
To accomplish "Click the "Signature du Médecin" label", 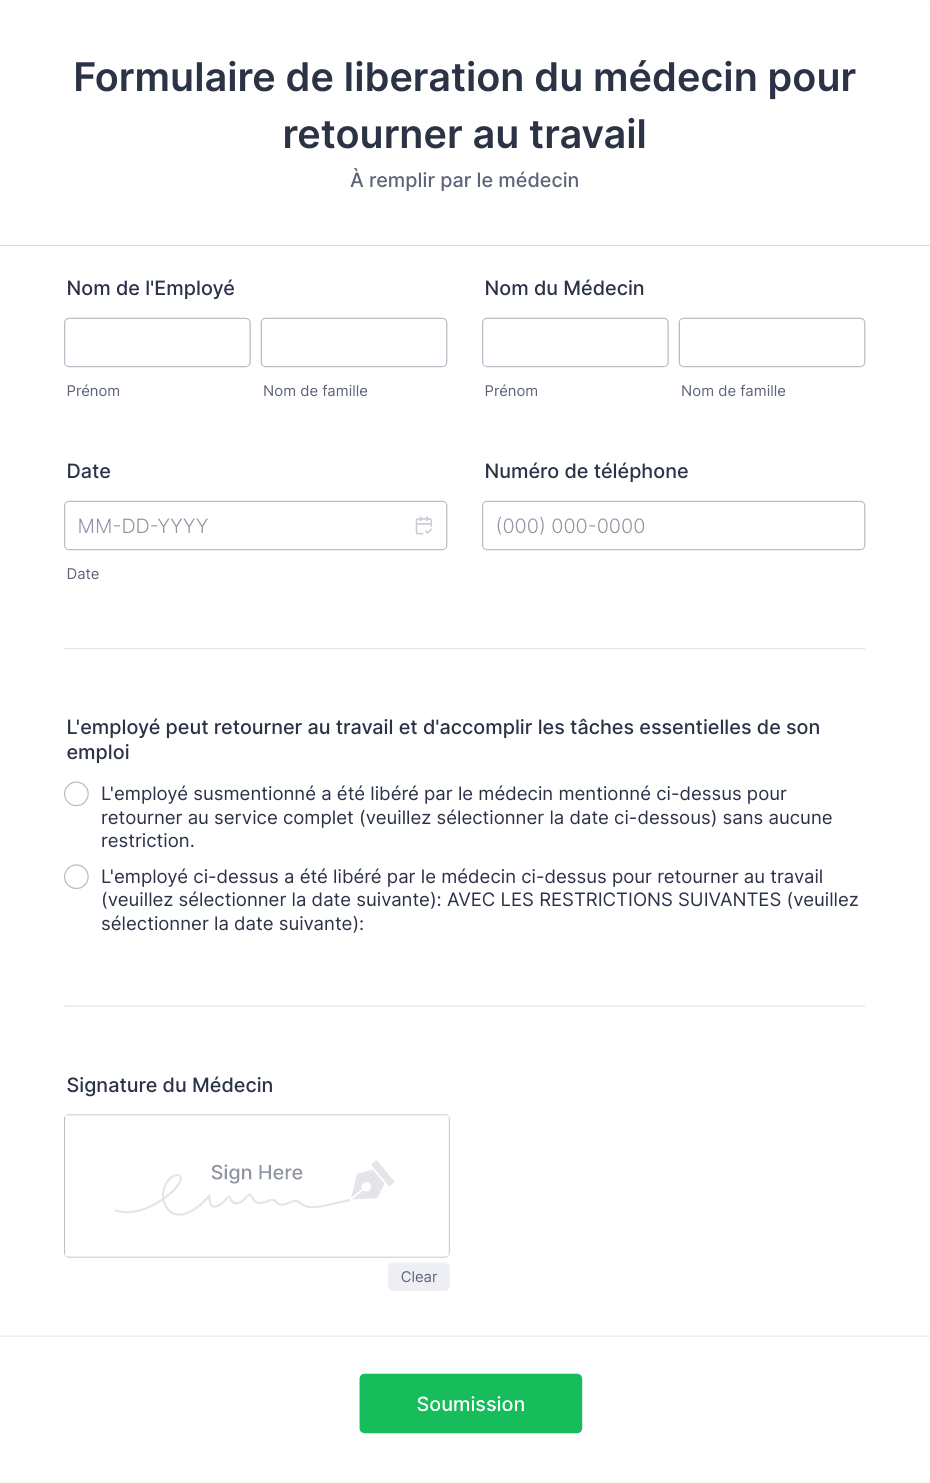I will pyautogui.click(x=170, y=1085).
